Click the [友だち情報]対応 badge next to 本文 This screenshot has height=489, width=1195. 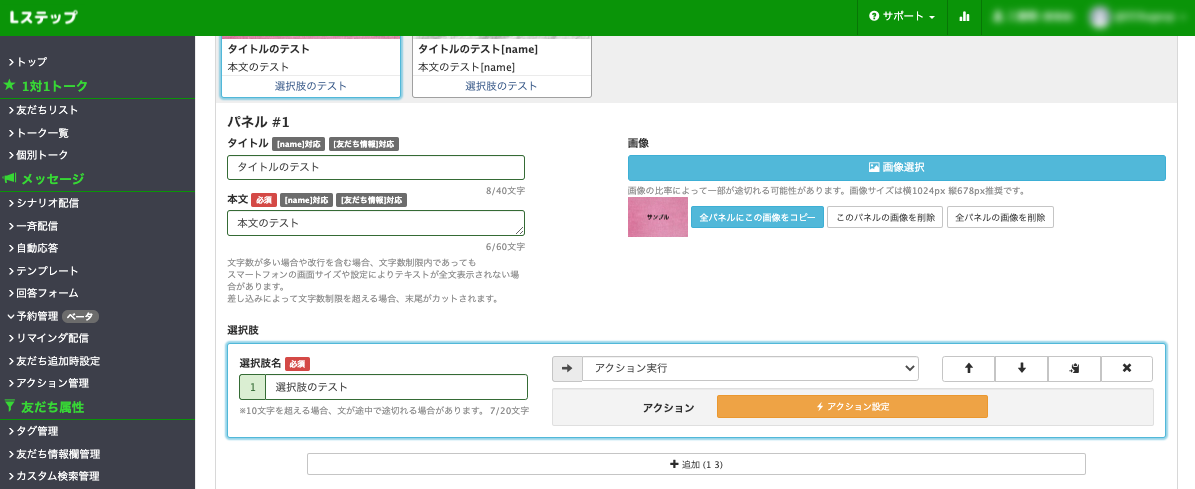click(372, 200)
